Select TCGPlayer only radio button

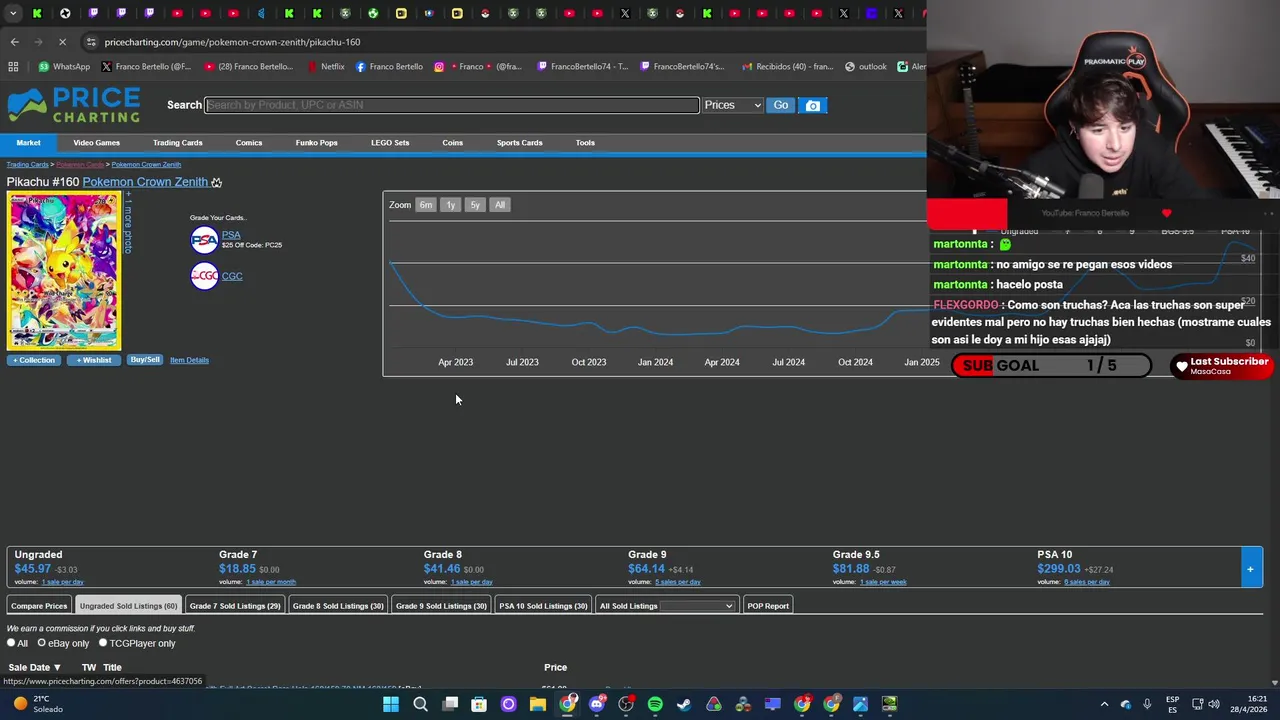[102, 643]
